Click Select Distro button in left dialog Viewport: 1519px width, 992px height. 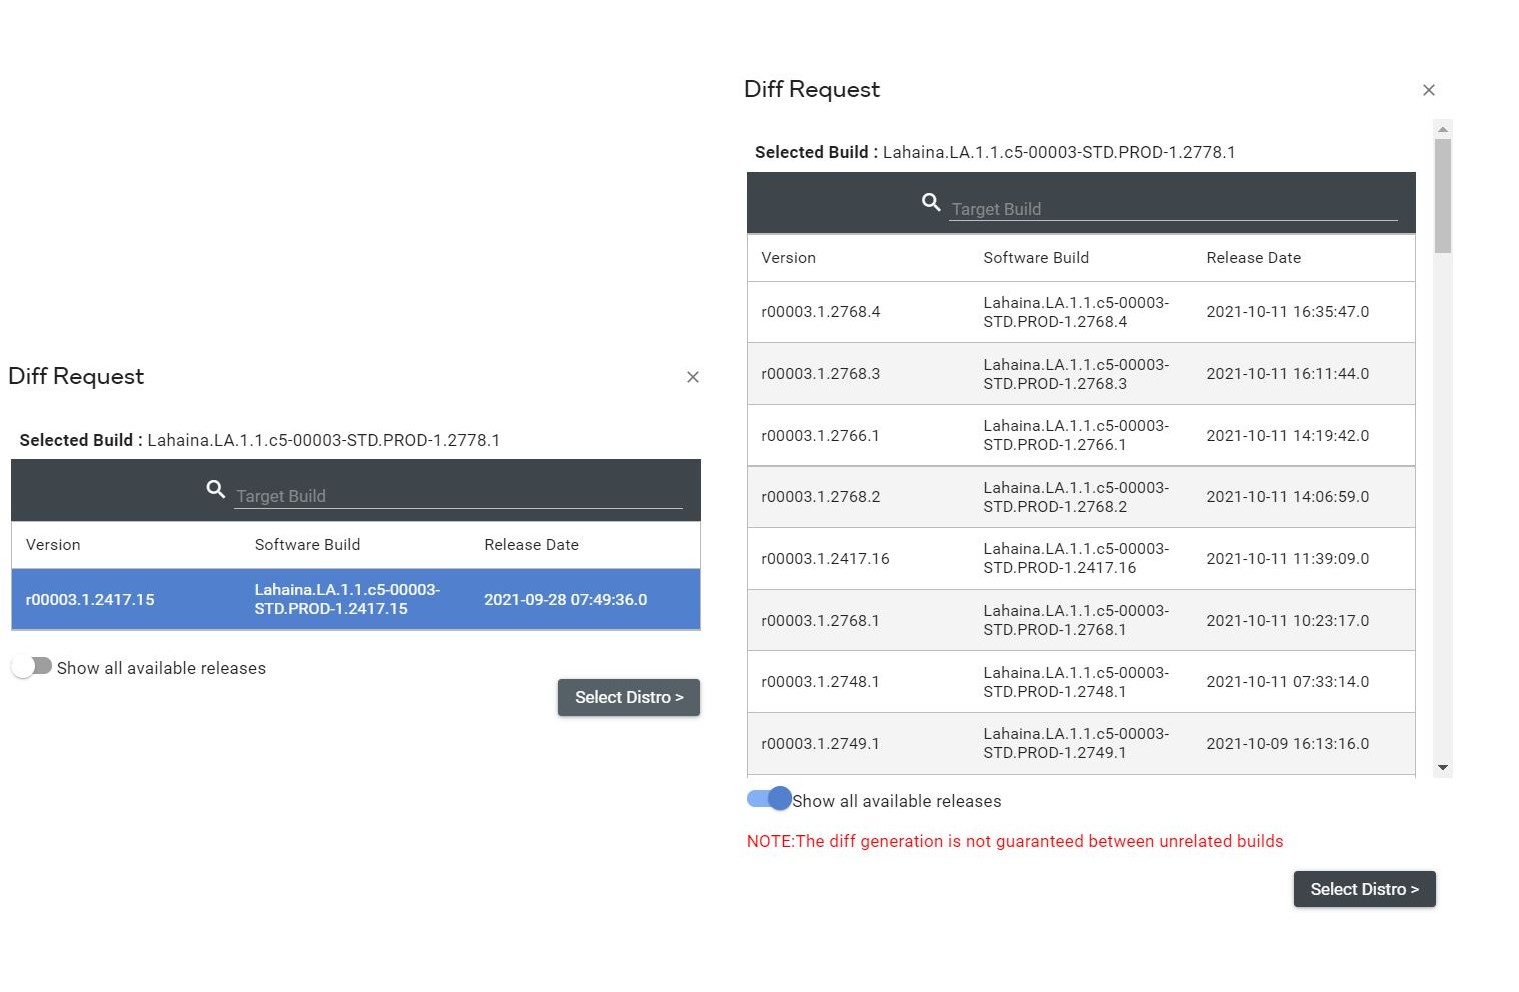628,697
